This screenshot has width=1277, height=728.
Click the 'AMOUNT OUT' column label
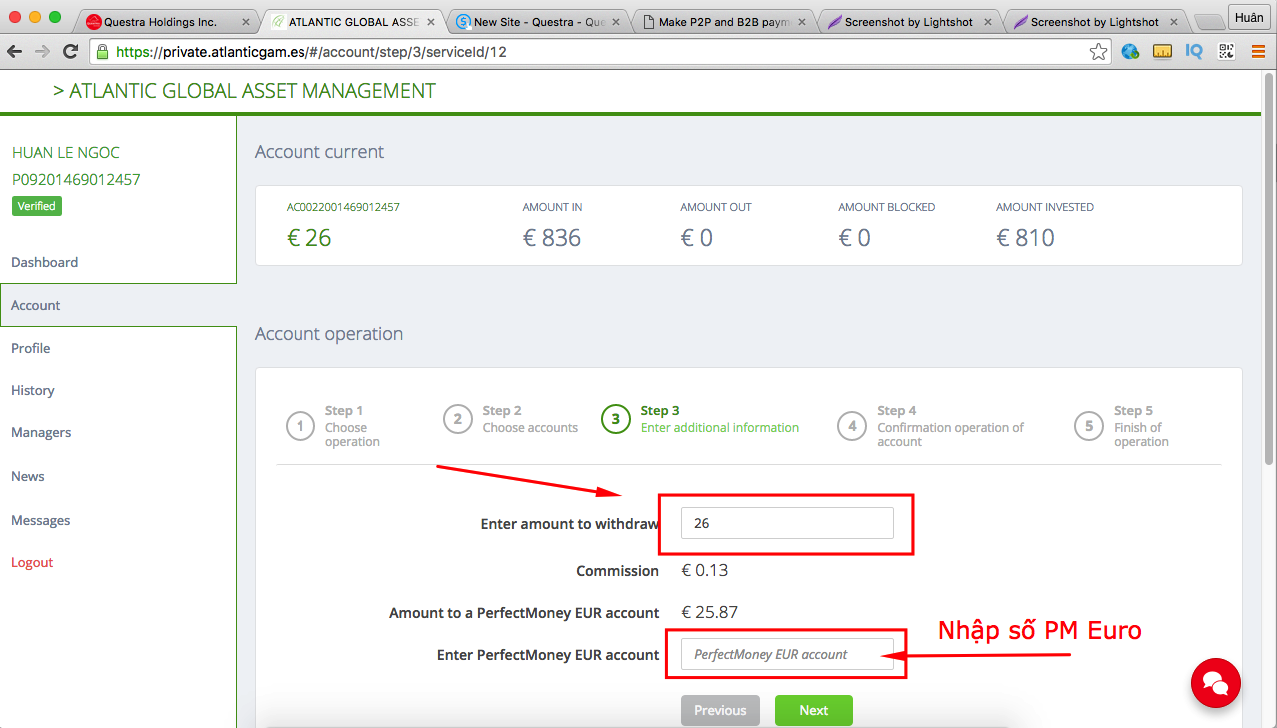[716, 207]
